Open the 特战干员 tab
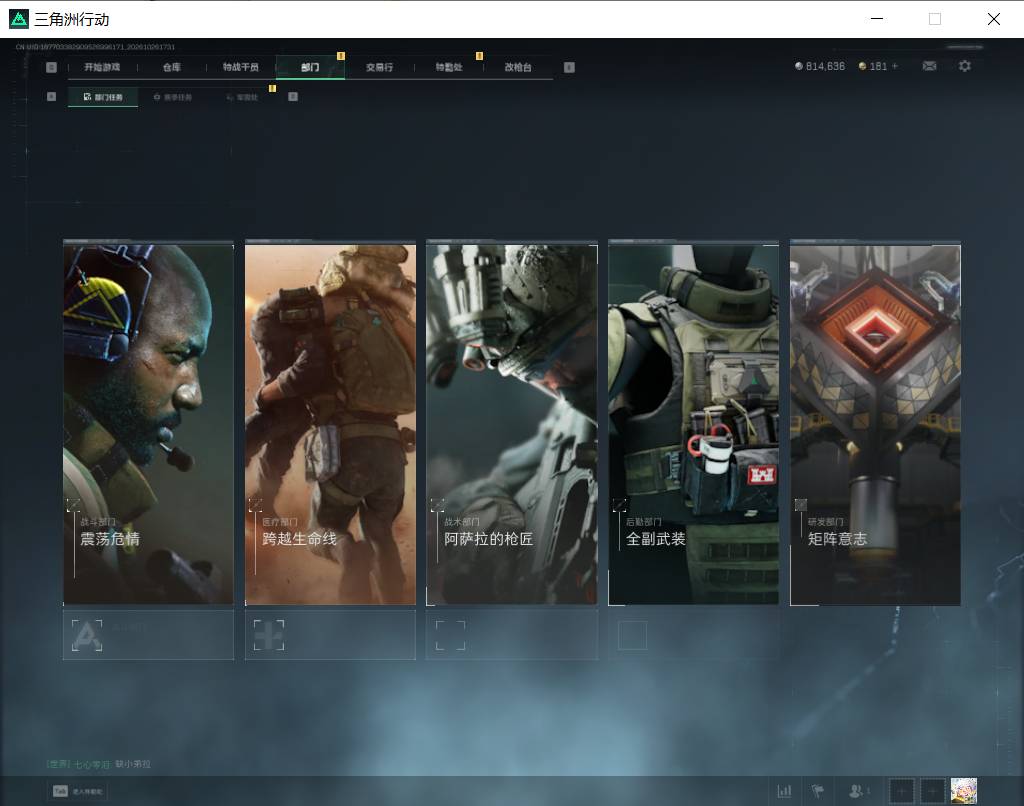This screenshot has width=1024, height=806. (x=241, y=67)
